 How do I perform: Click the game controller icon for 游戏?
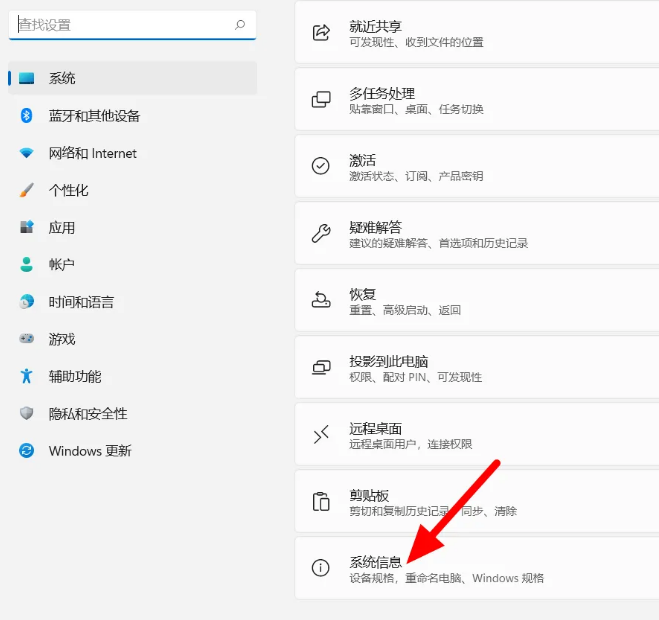coord(27,339)
